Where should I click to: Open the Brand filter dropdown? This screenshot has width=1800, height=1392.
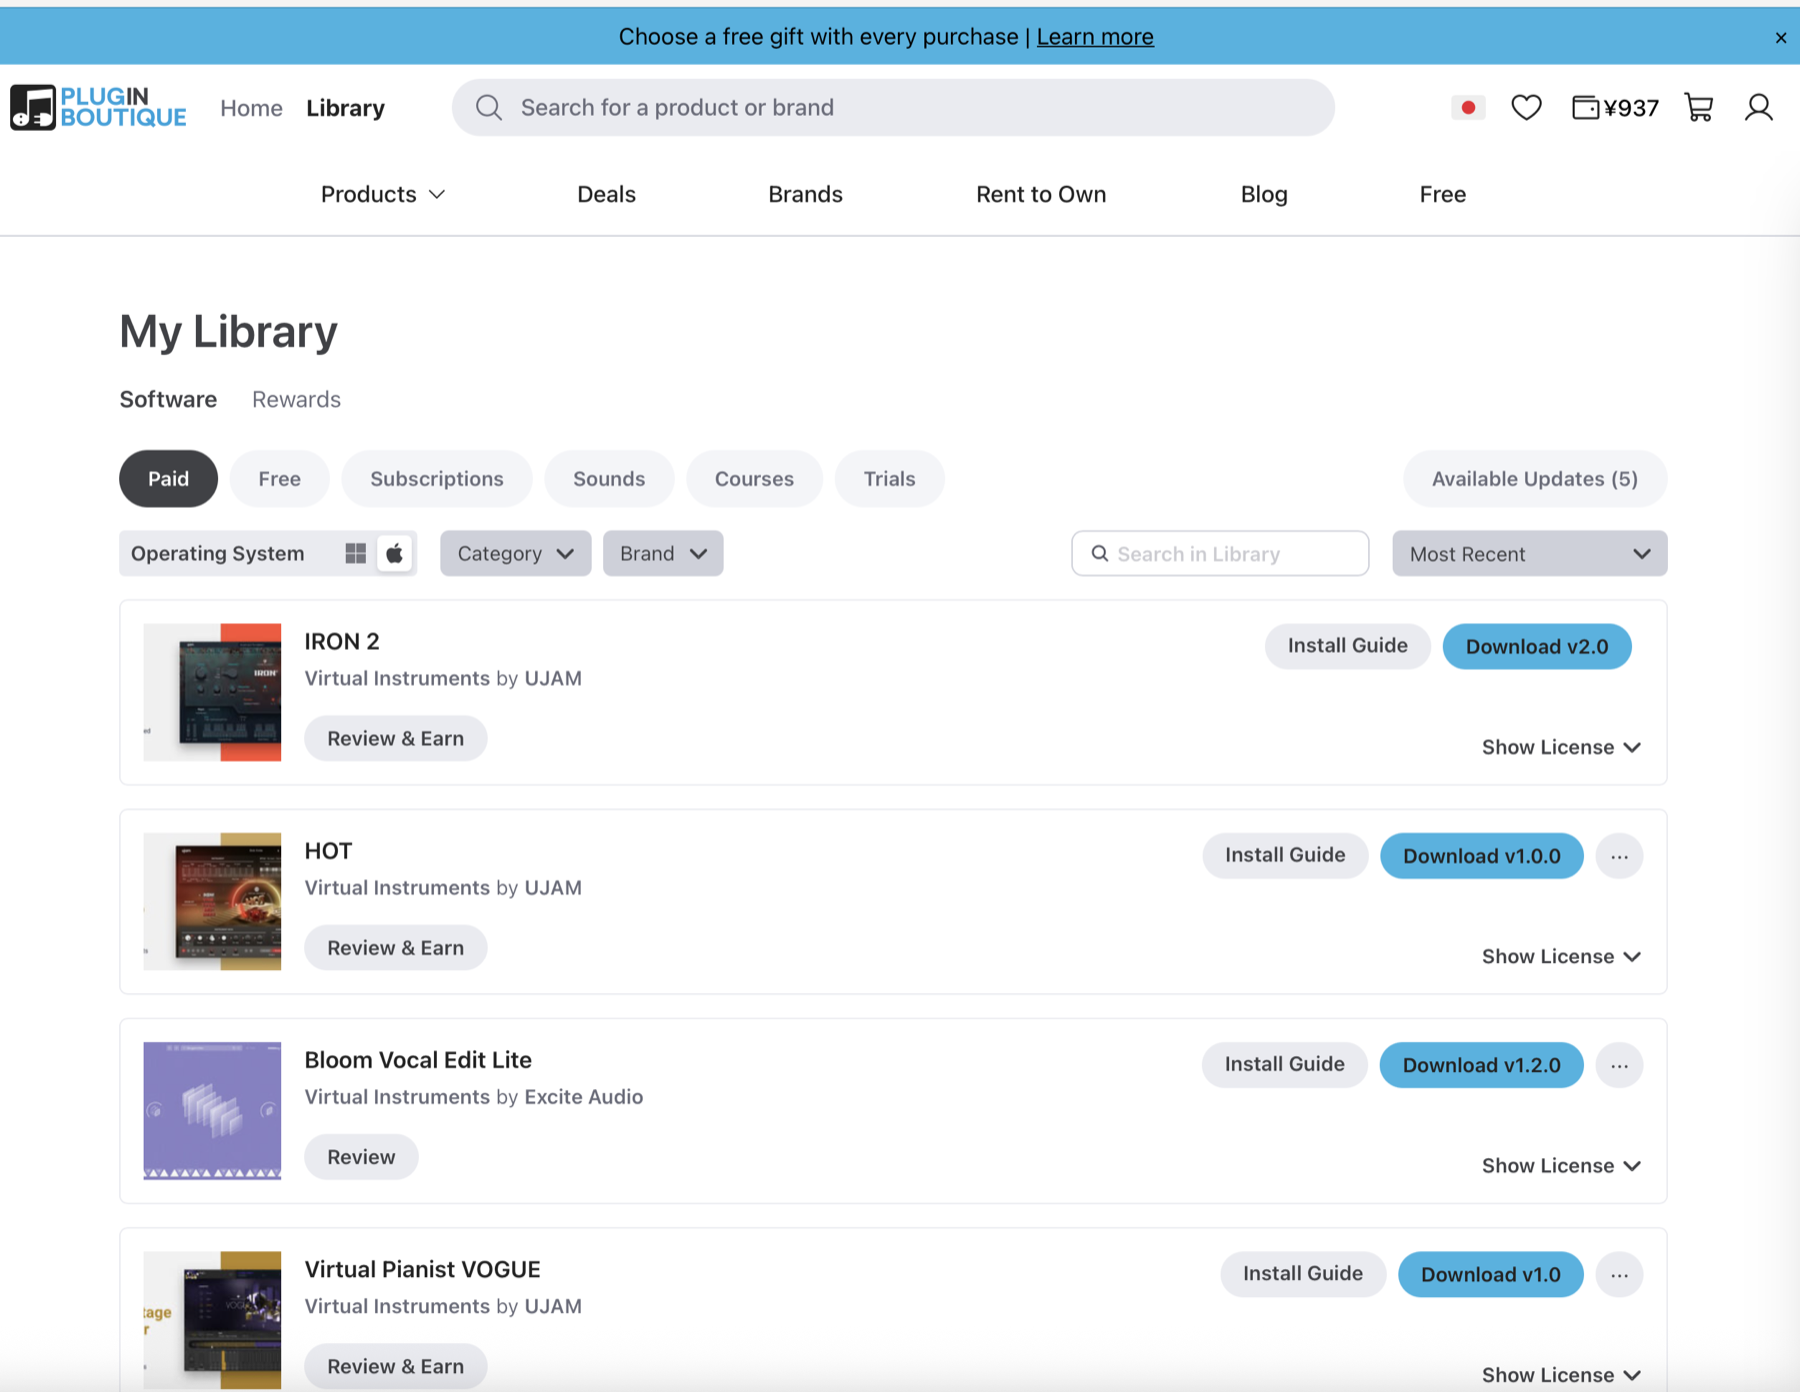coord(663,553)
